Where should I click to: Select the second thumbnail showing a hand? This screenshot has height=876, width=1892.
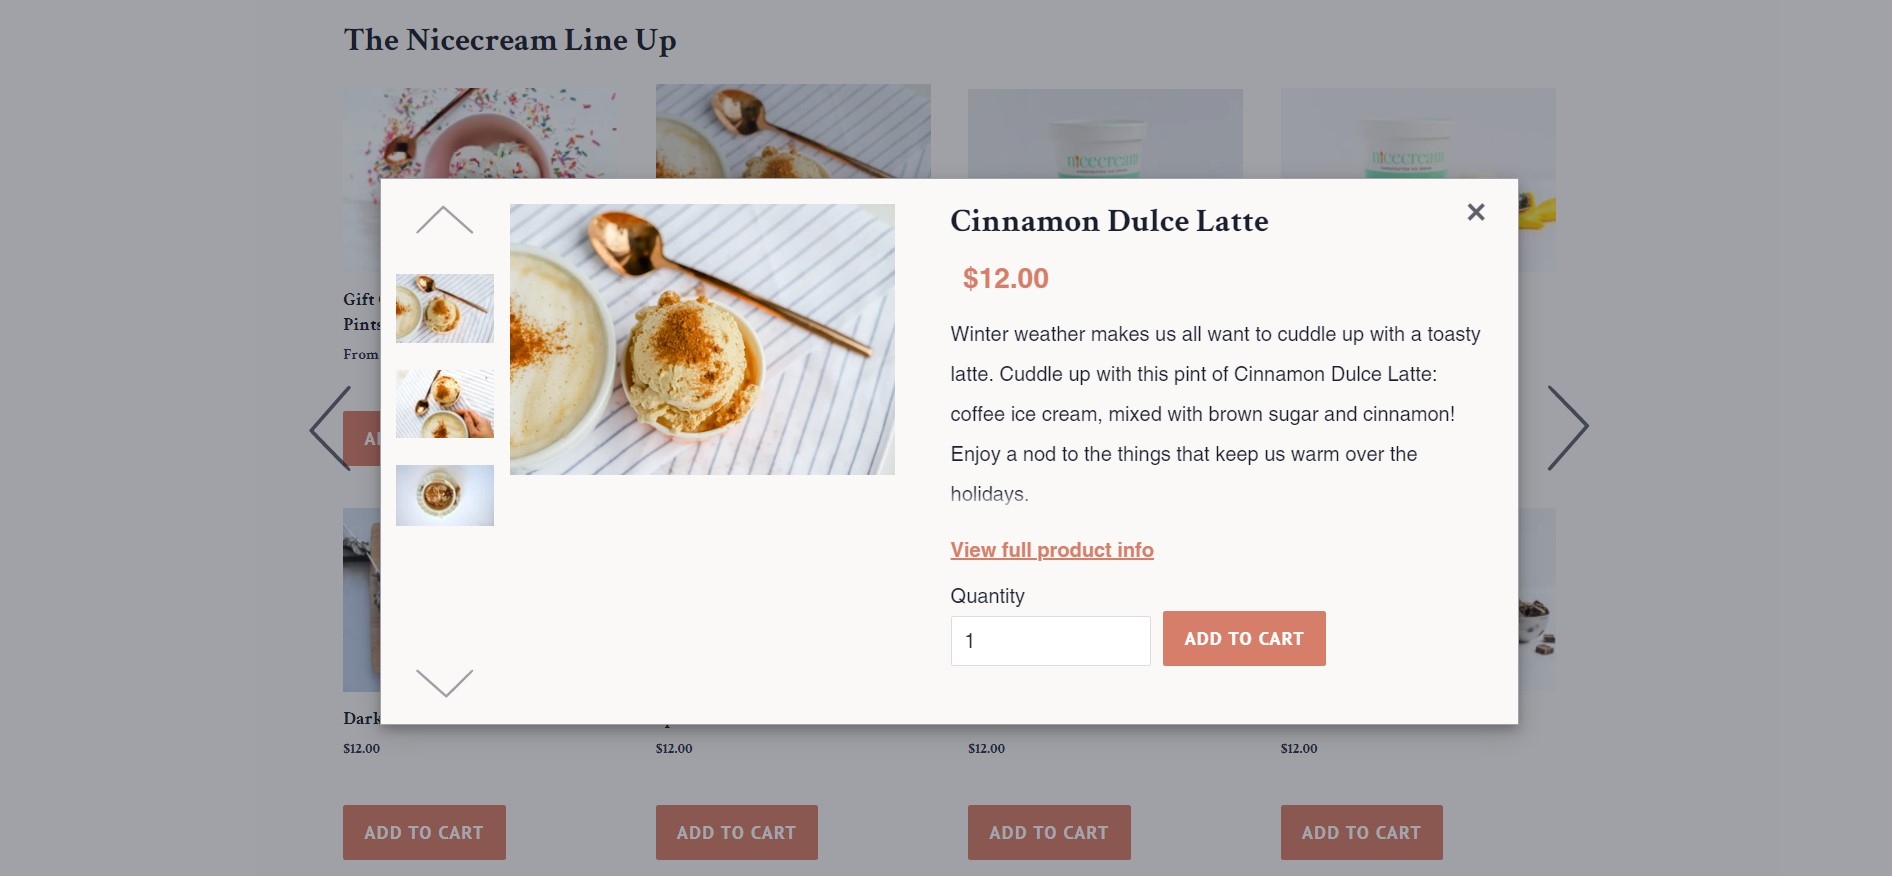(445, 404)
